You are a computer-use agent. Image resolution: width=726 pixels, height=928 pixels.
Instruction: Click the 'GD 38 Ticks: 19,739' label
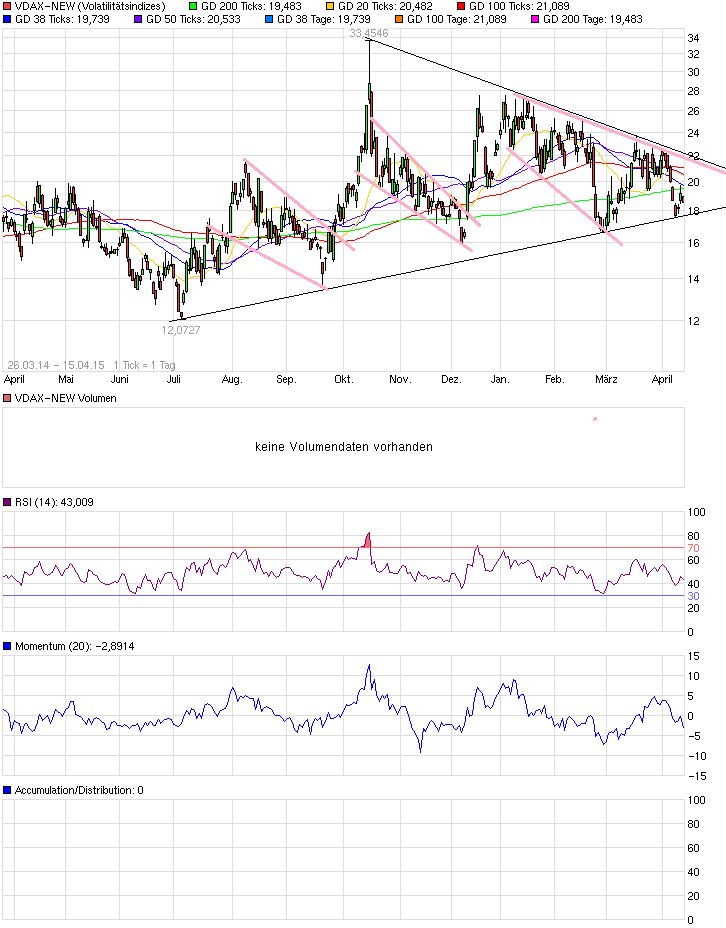click(62, 20)
